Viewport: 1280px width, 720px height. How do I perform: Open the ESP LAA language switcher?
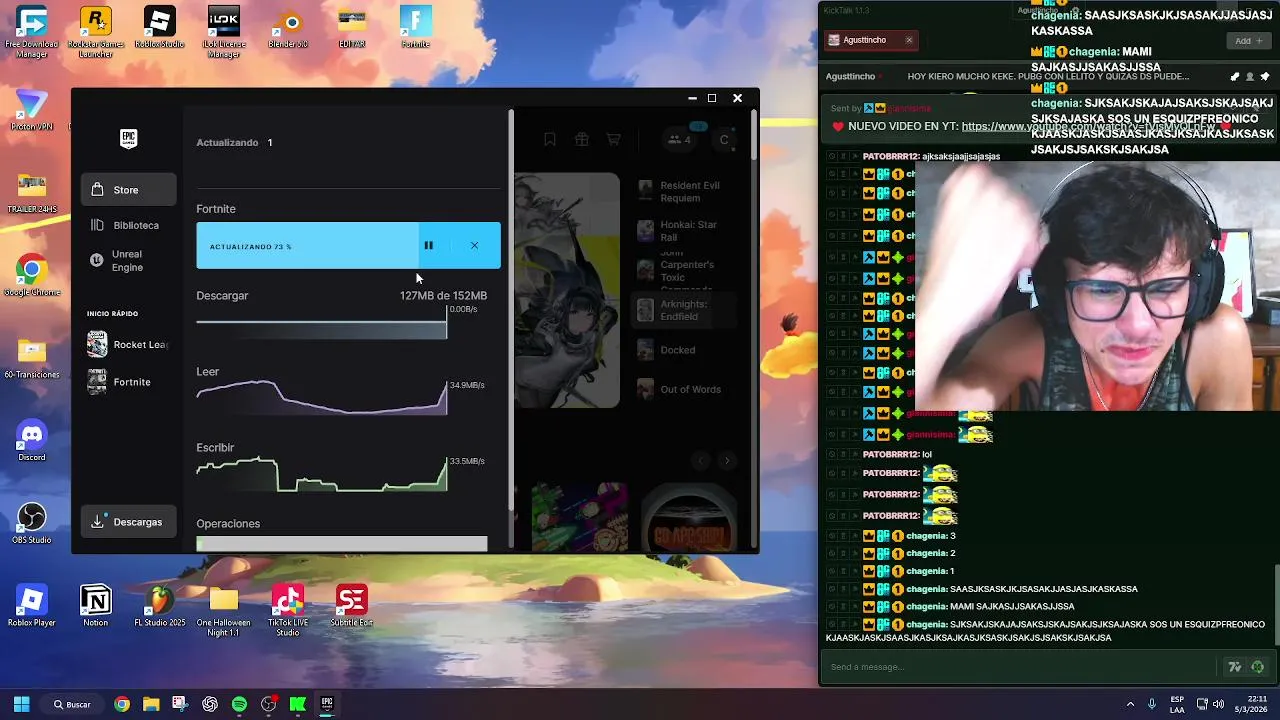pyautogui.click(x=1177, y=704)
